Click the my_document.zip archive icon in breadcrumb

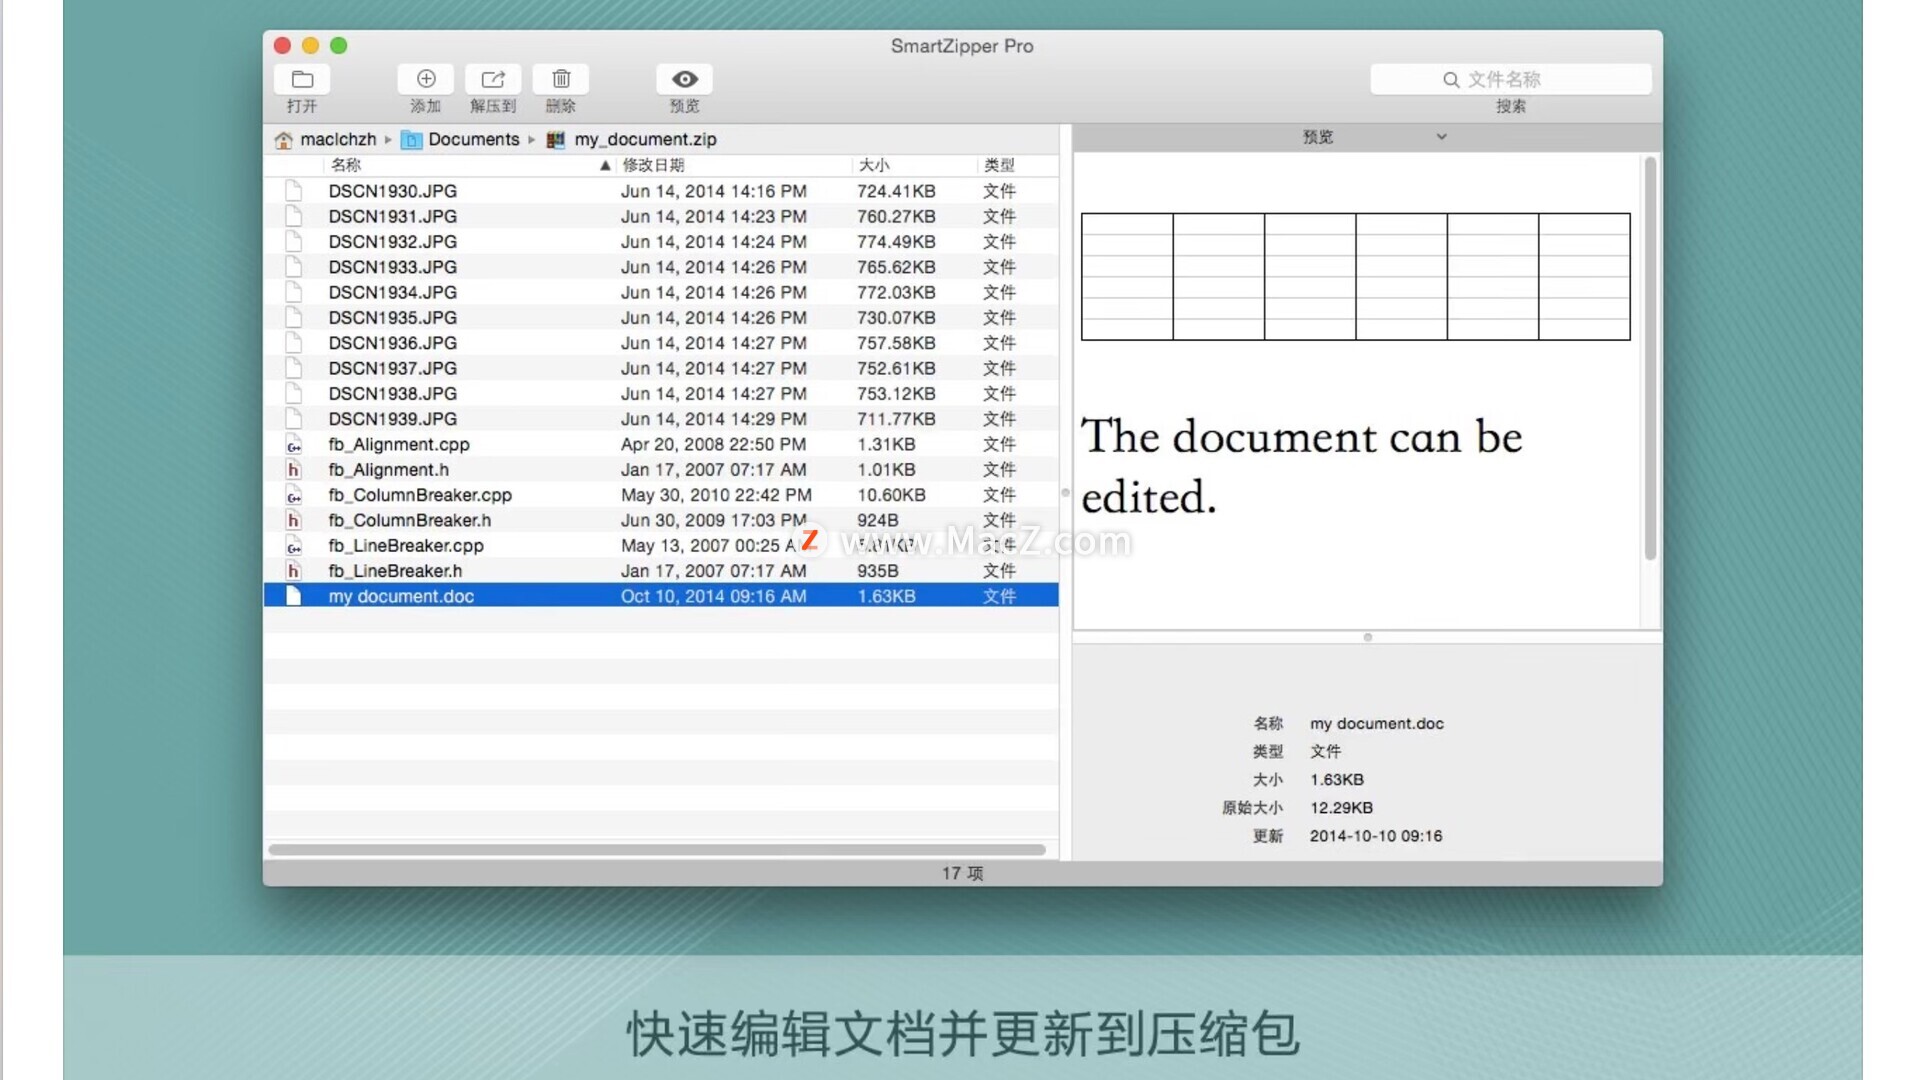coord(556,140)
